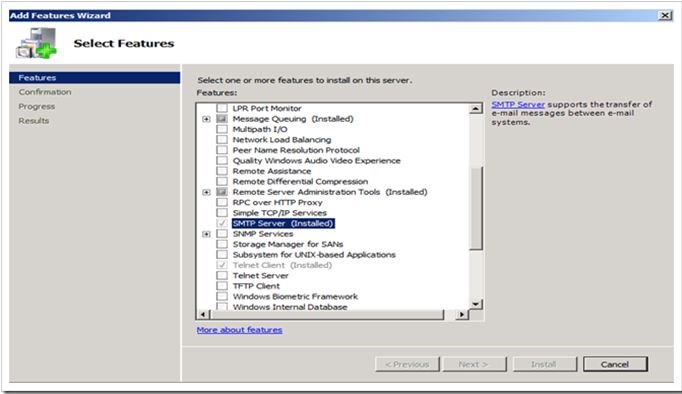Viewport: 682px width, 394px height.
Task: Toggle the Message Queuing checkbox
Action: 222,119
